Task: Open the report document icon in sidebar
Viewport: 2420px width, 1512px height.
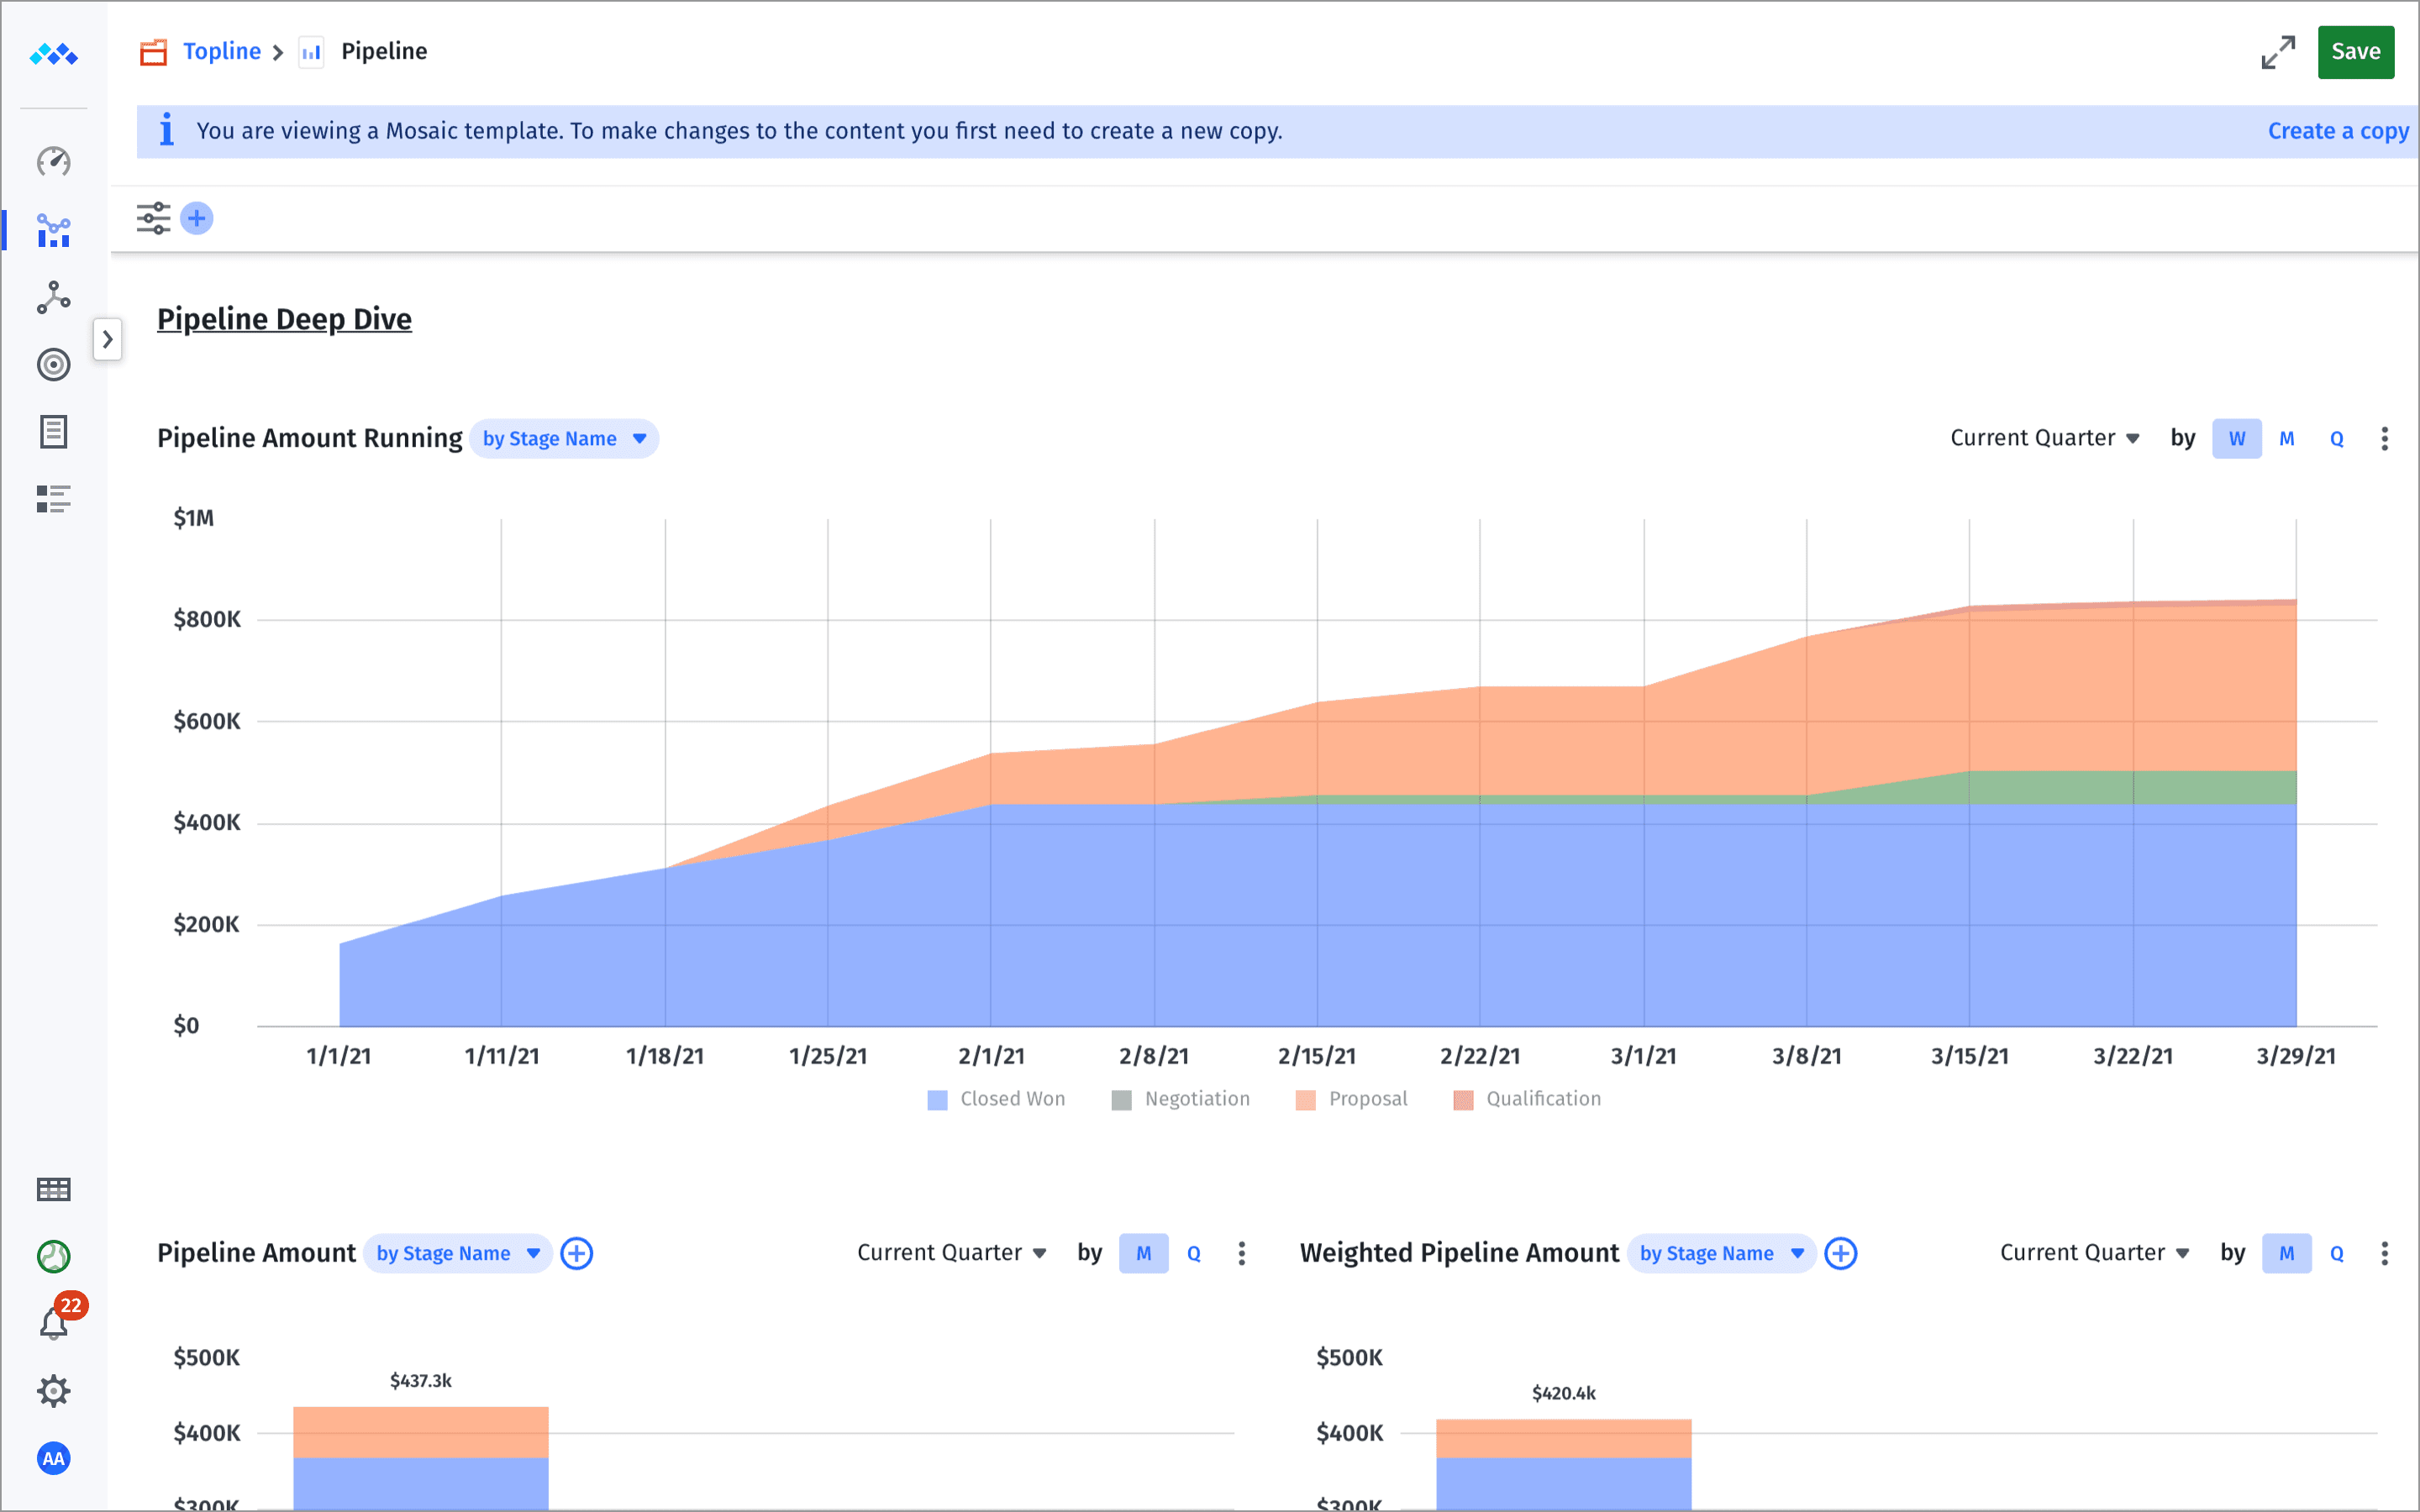Action: point(53,431)
